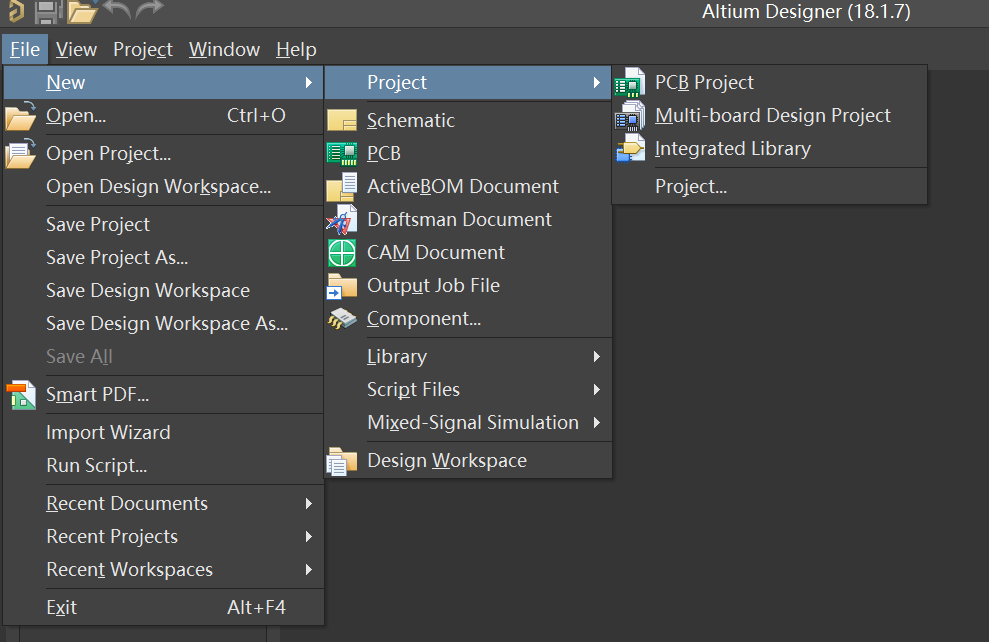
Task: Click Save Design Workspace
Action: point(163,291)
